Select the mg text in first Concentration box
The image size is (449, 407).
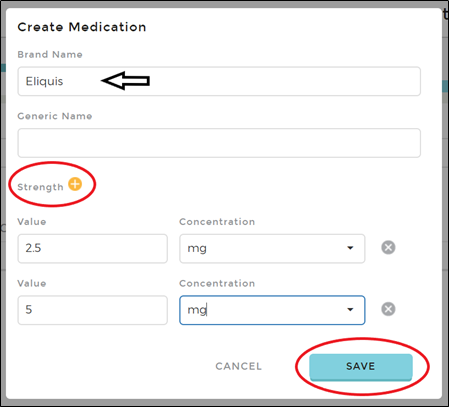tap(197, 249)
